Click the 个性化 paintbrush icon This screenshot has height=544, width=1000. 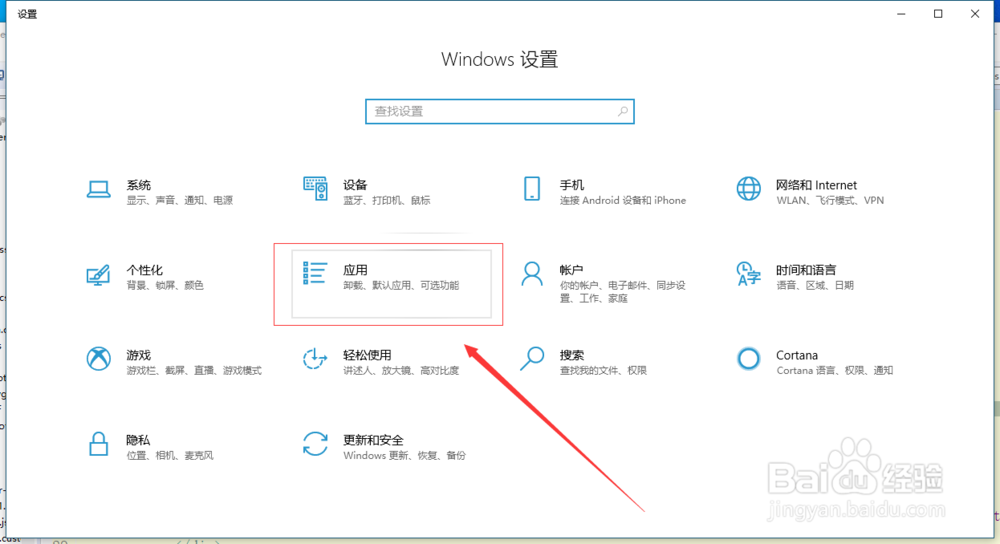tap(98, 275)
